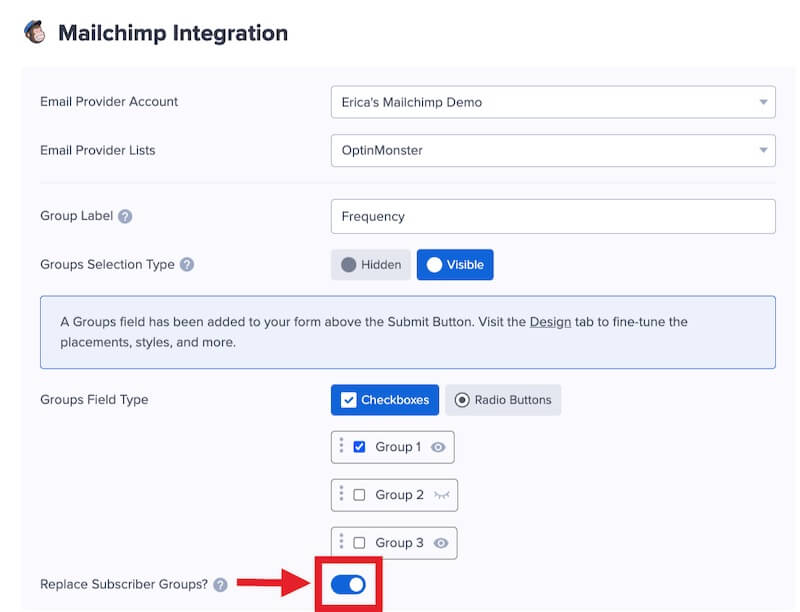The width and height of the screenshot is (800, 612).
Task: Disable the Replace Subscriber Groups toggle
Action: 347,584
